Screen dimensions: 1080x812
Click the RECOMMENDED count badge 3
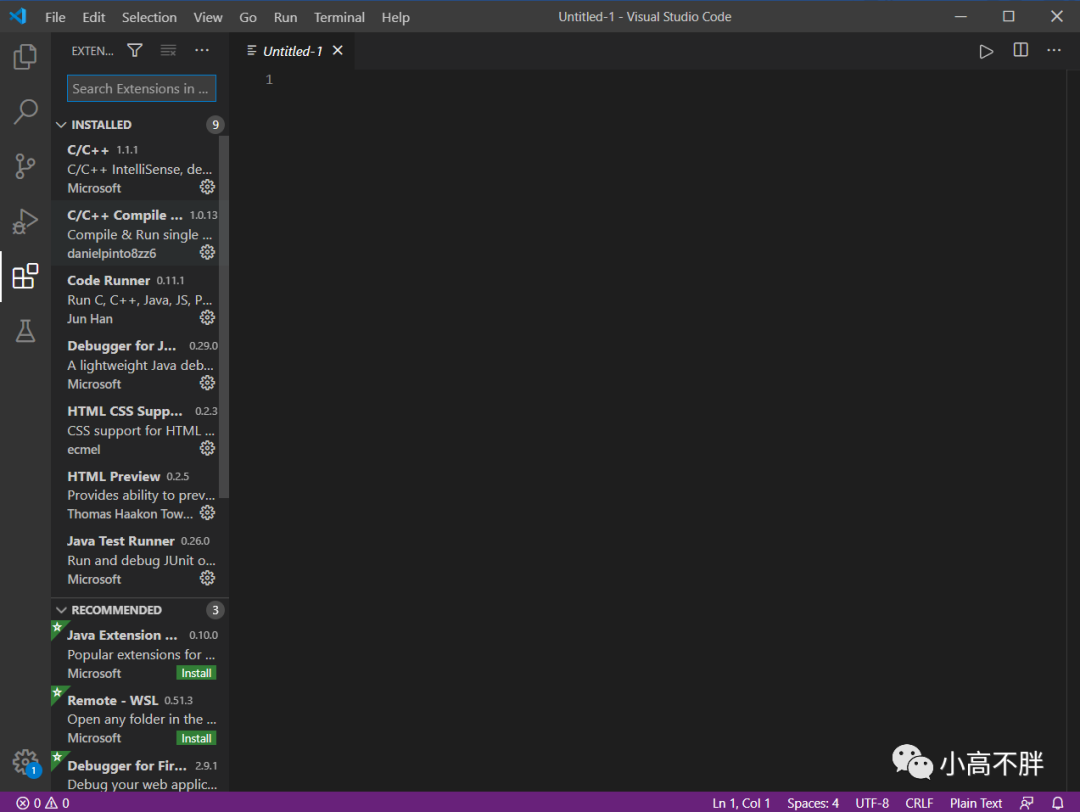click(216, 610)
